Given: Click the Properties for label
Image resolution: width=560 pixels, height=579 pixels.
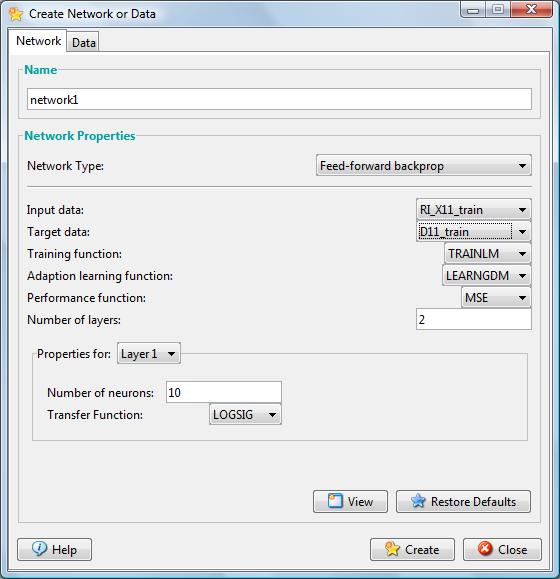Looking at the screenshot, I should click(74, 354).
